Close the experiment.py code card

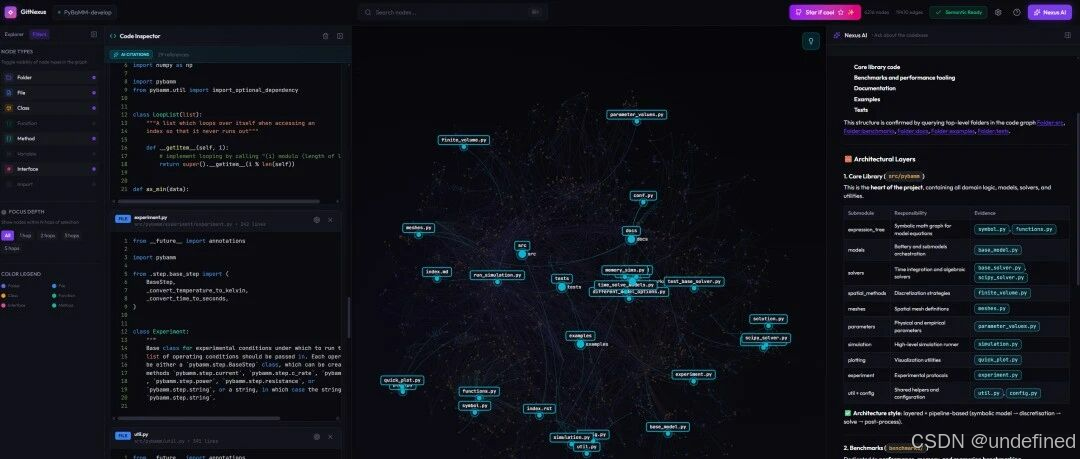331,220
